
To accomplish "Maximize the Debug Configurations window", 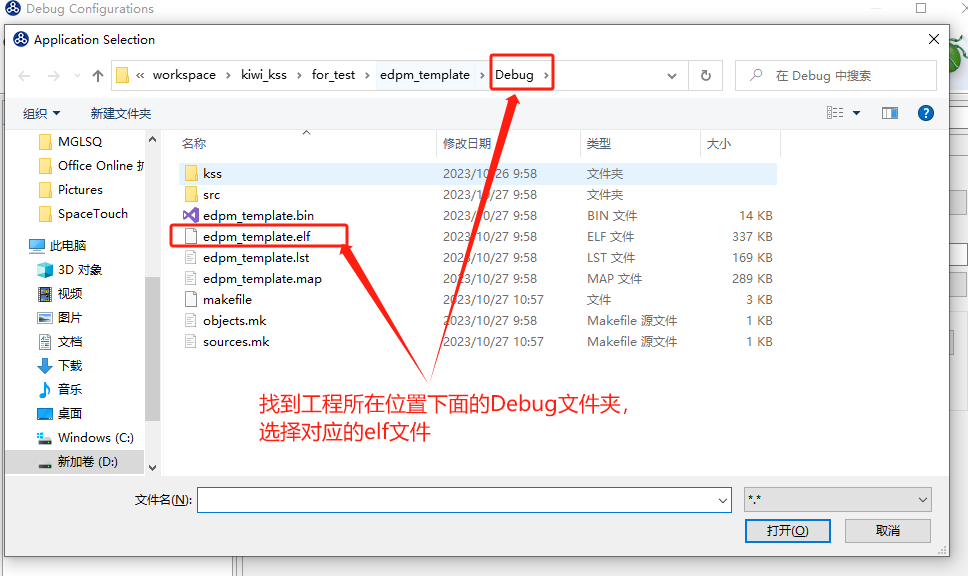I will pyautogui.click(x=920, y=8).
